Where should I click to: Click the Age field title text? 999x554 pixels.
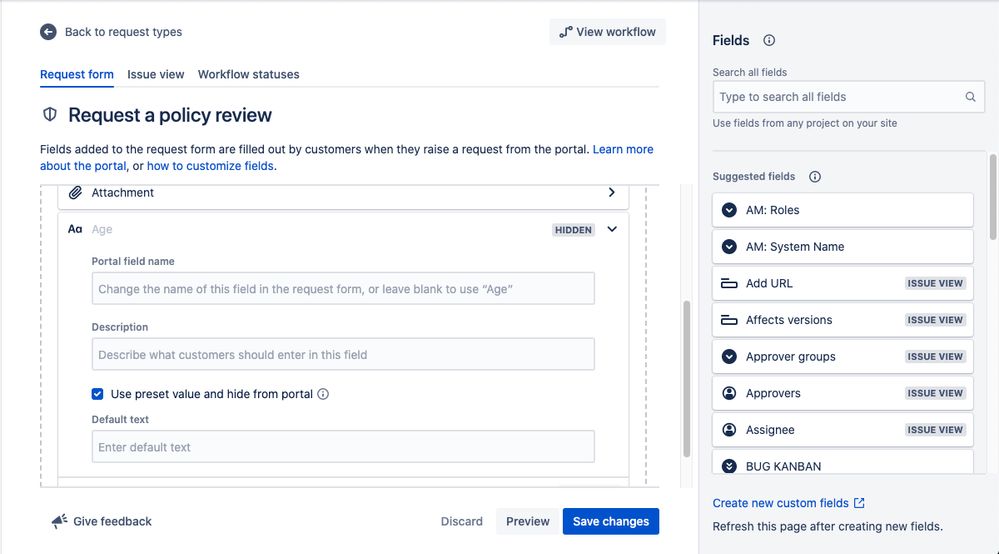(102, 229)
